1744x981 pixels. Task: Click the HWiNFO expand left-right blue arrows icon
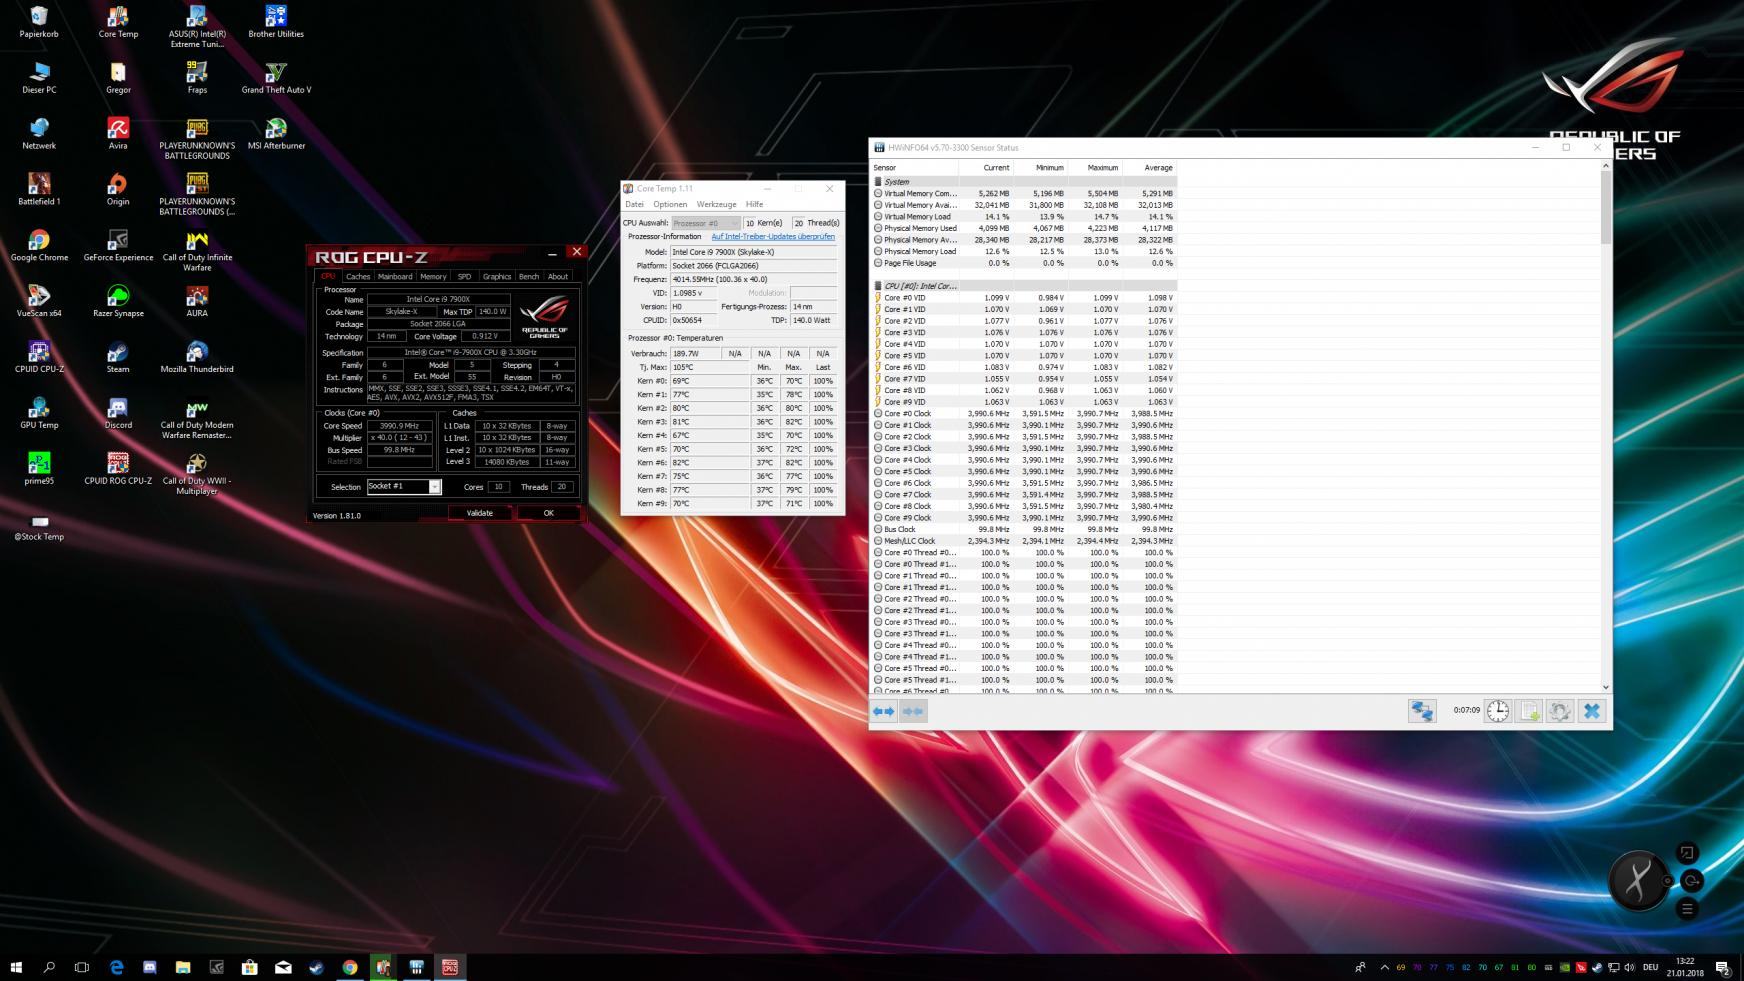884,711
